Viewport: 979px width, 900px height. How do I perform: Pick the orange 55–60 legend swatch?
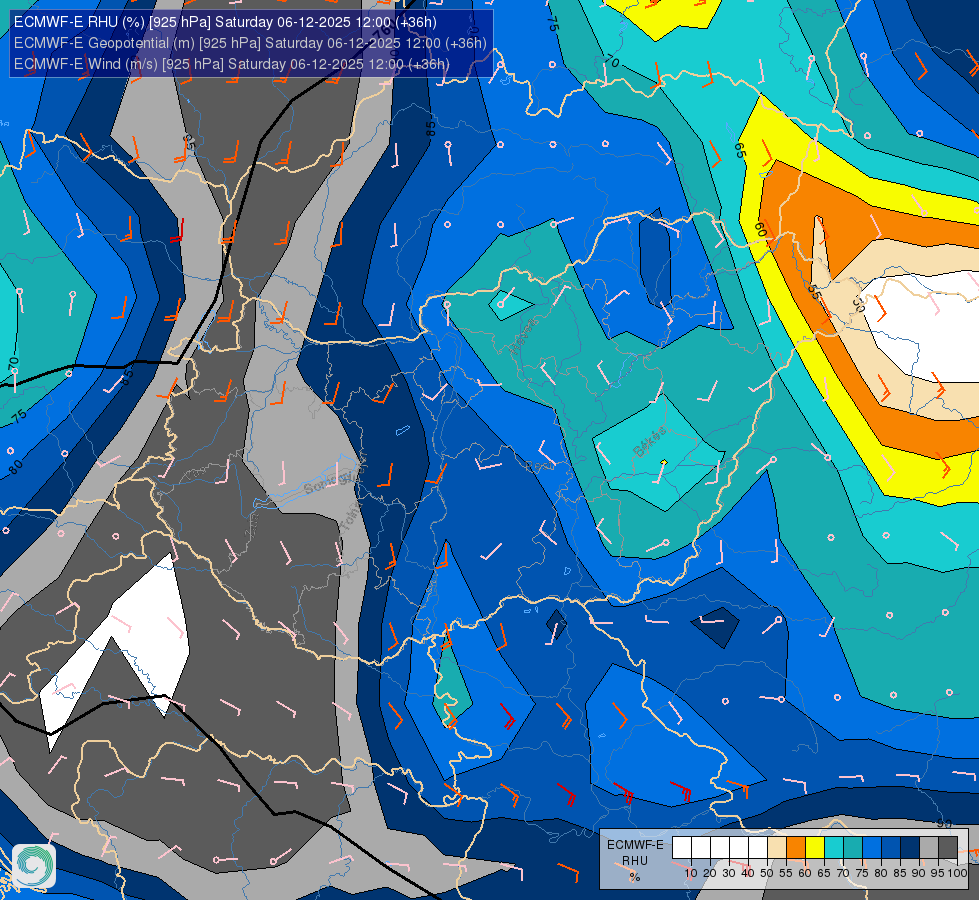[796, 848]
